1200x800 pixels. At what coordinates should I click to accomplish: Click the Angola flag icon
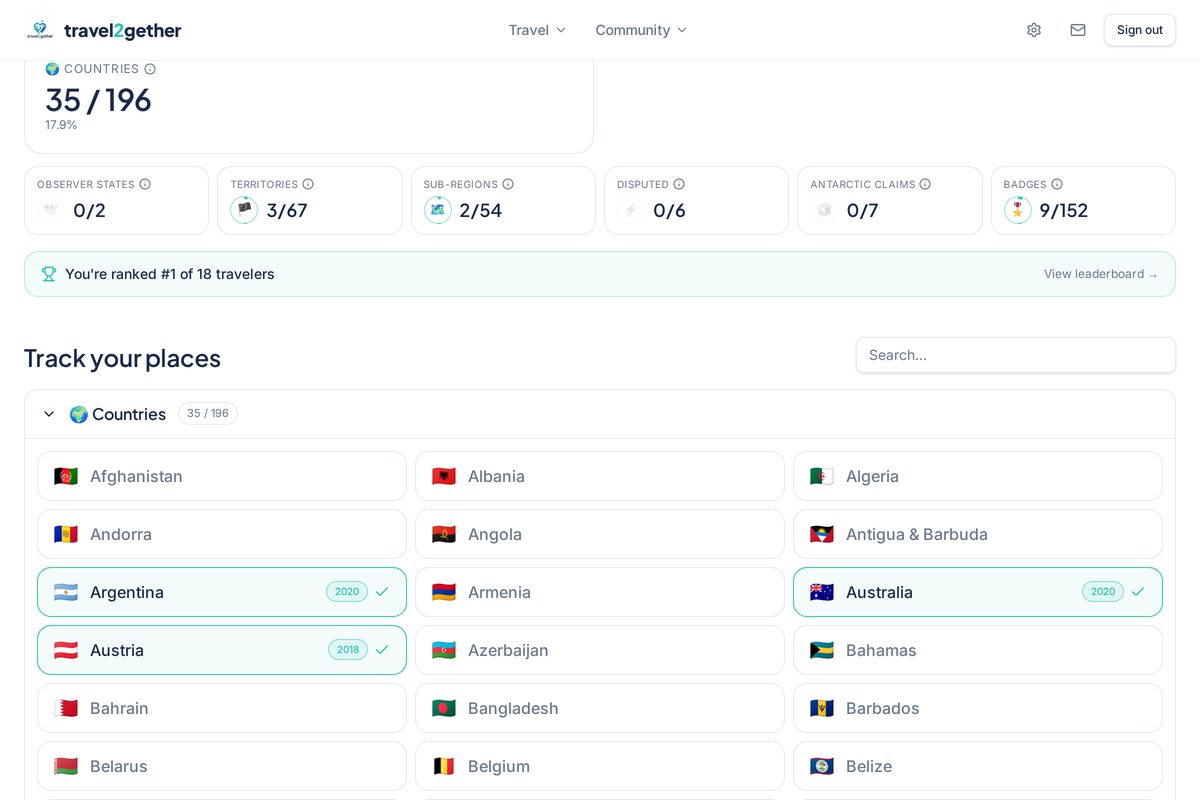[444, 534]
